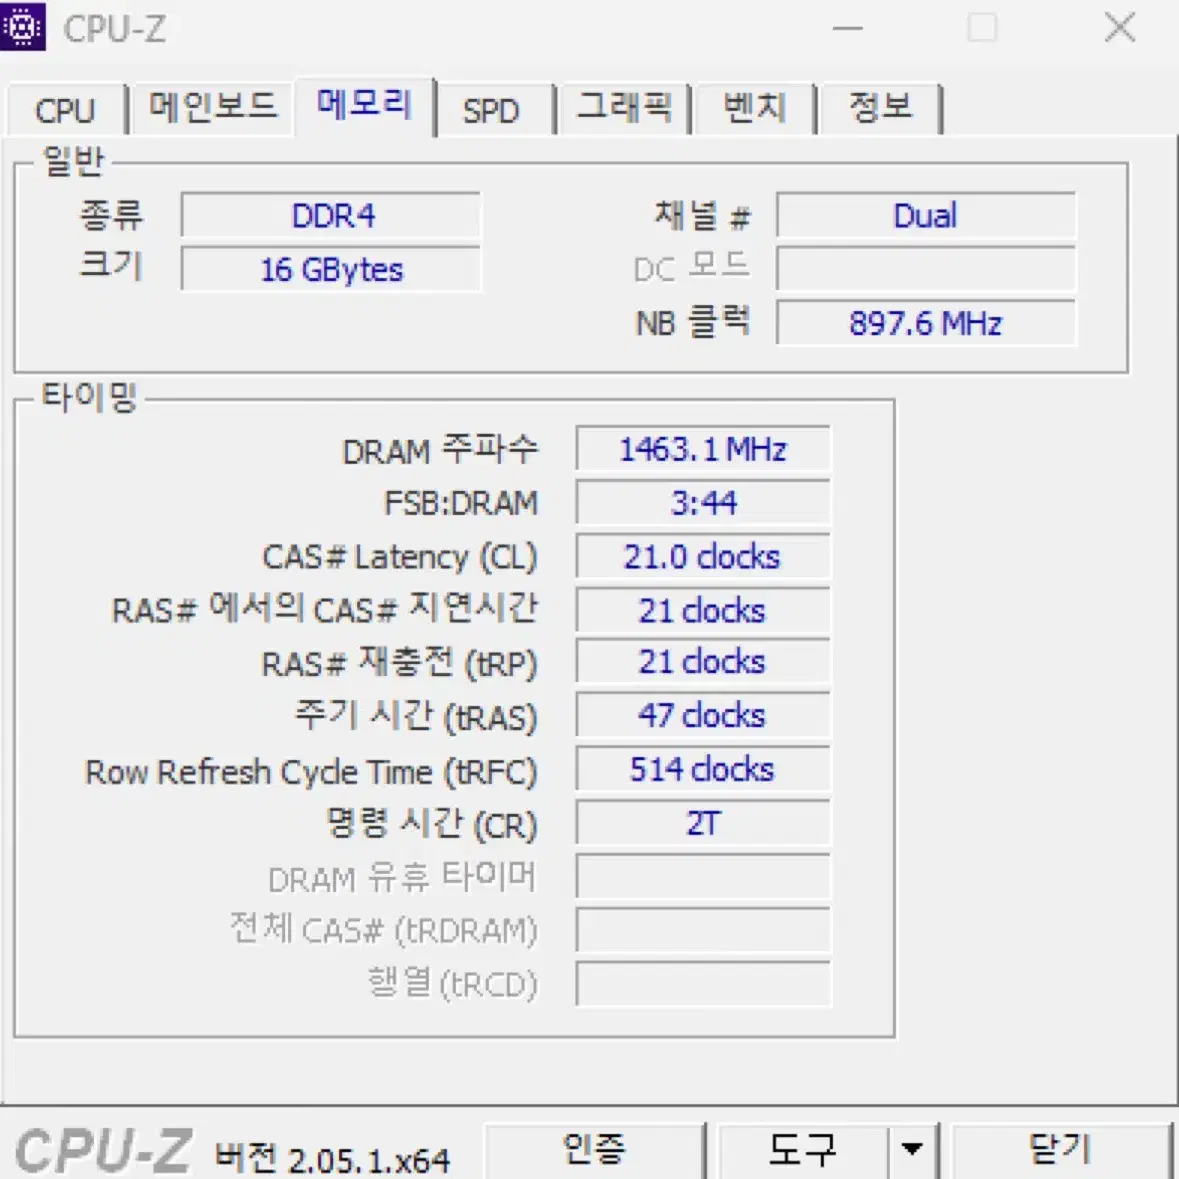Viewport: 1179px width, 1179px height.
Task: Select the 메모리 tab
Action: tap(365, 105)
